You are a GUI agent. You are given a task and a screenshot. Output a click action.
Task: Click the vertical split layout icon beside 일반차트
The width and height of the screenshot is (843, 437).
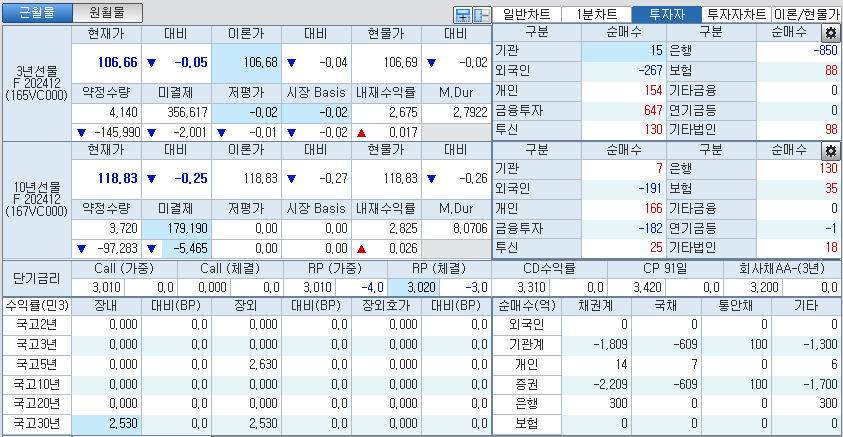tap(482, 15)
